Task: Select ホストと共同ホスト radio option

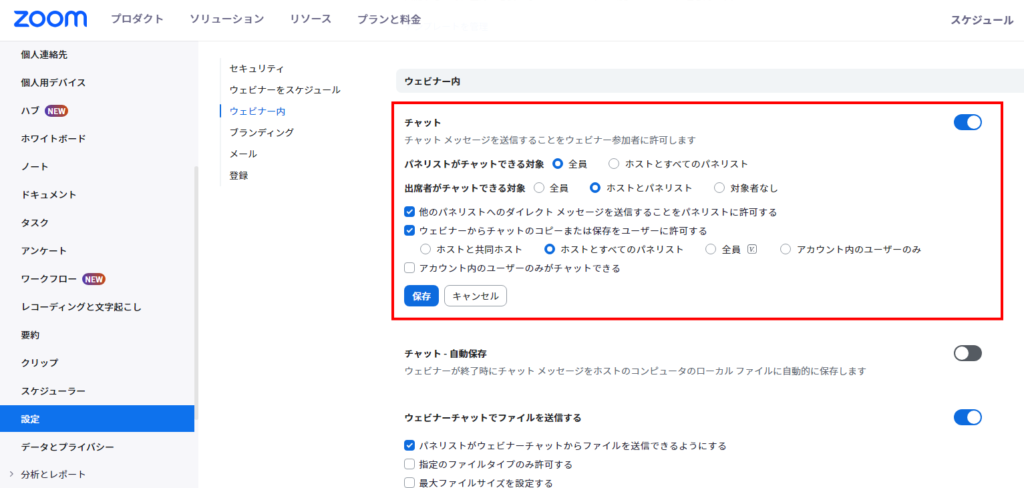Action: [x=427, y=249]
